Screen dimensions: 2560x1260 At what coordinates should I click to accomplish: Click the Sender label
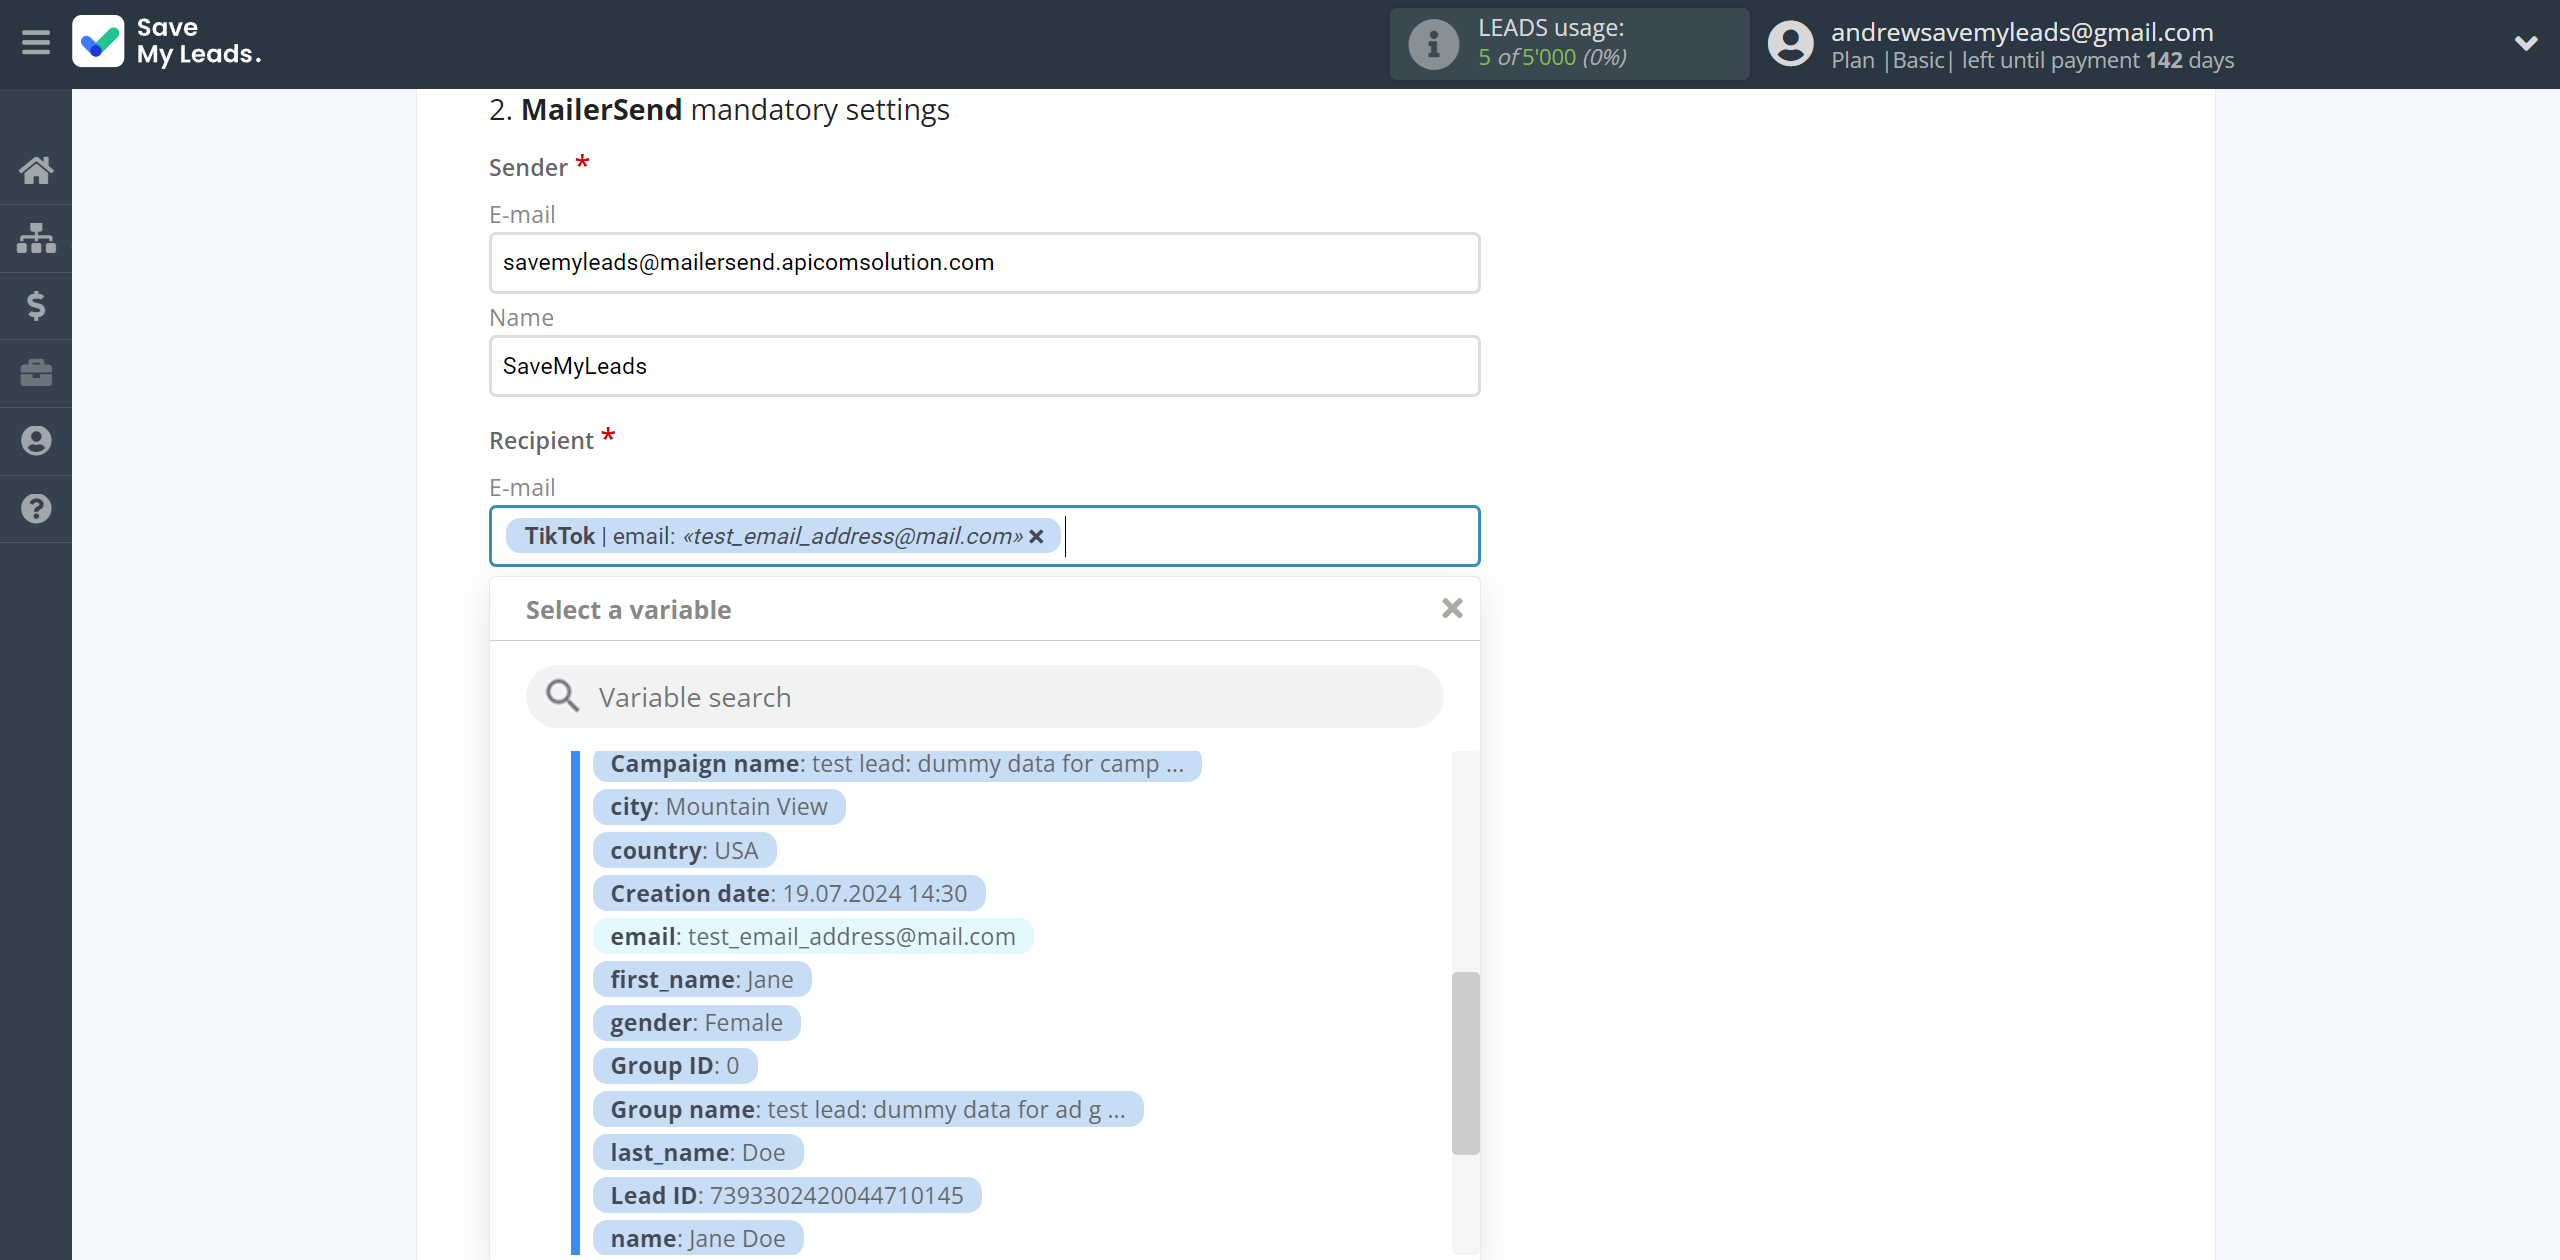[528, 167]
